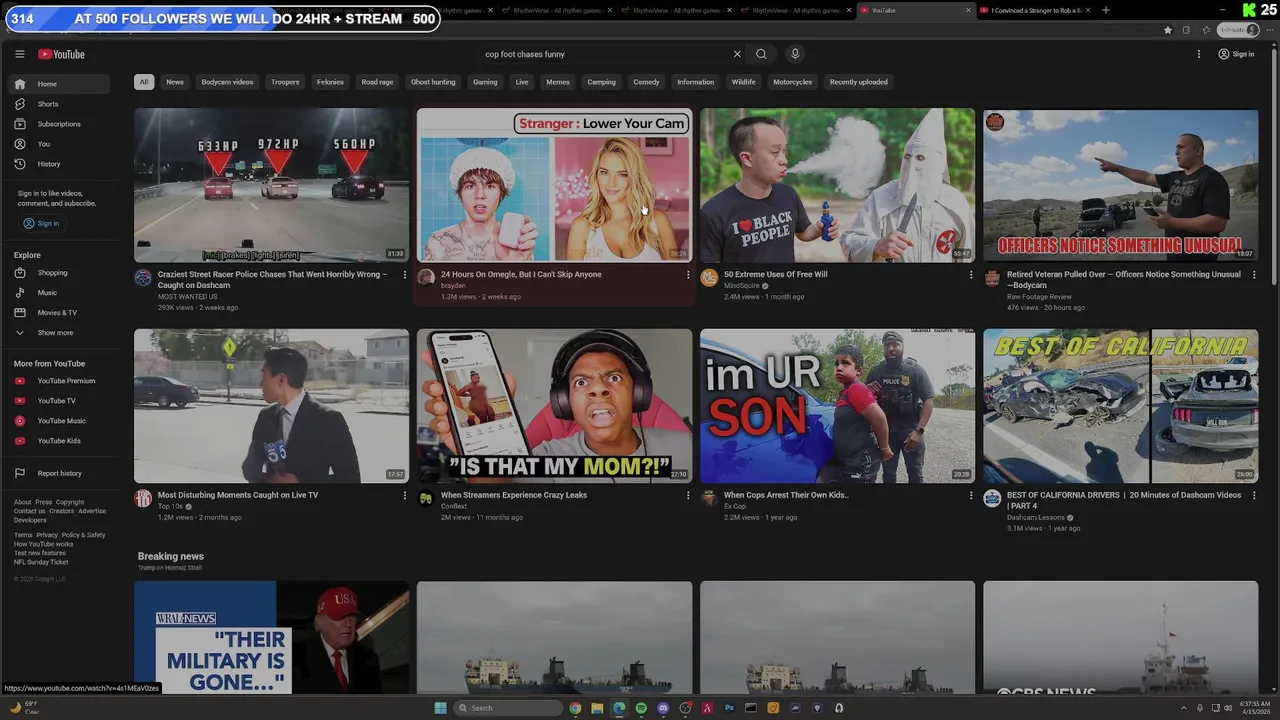Select the Camping filter chip

pos(601,82)
